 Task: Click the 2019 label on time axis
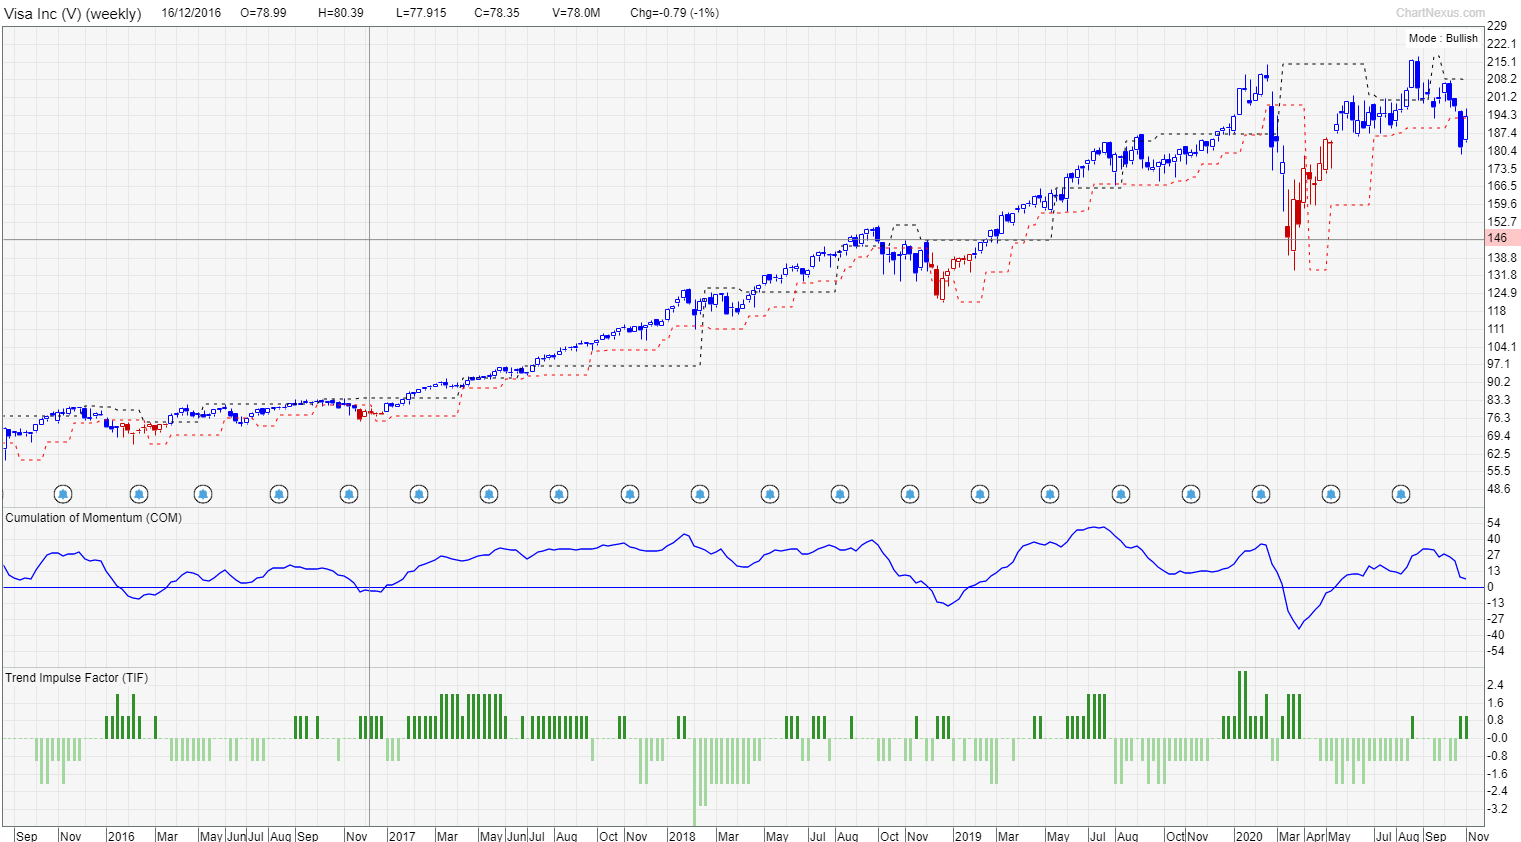tap(968, 836)
